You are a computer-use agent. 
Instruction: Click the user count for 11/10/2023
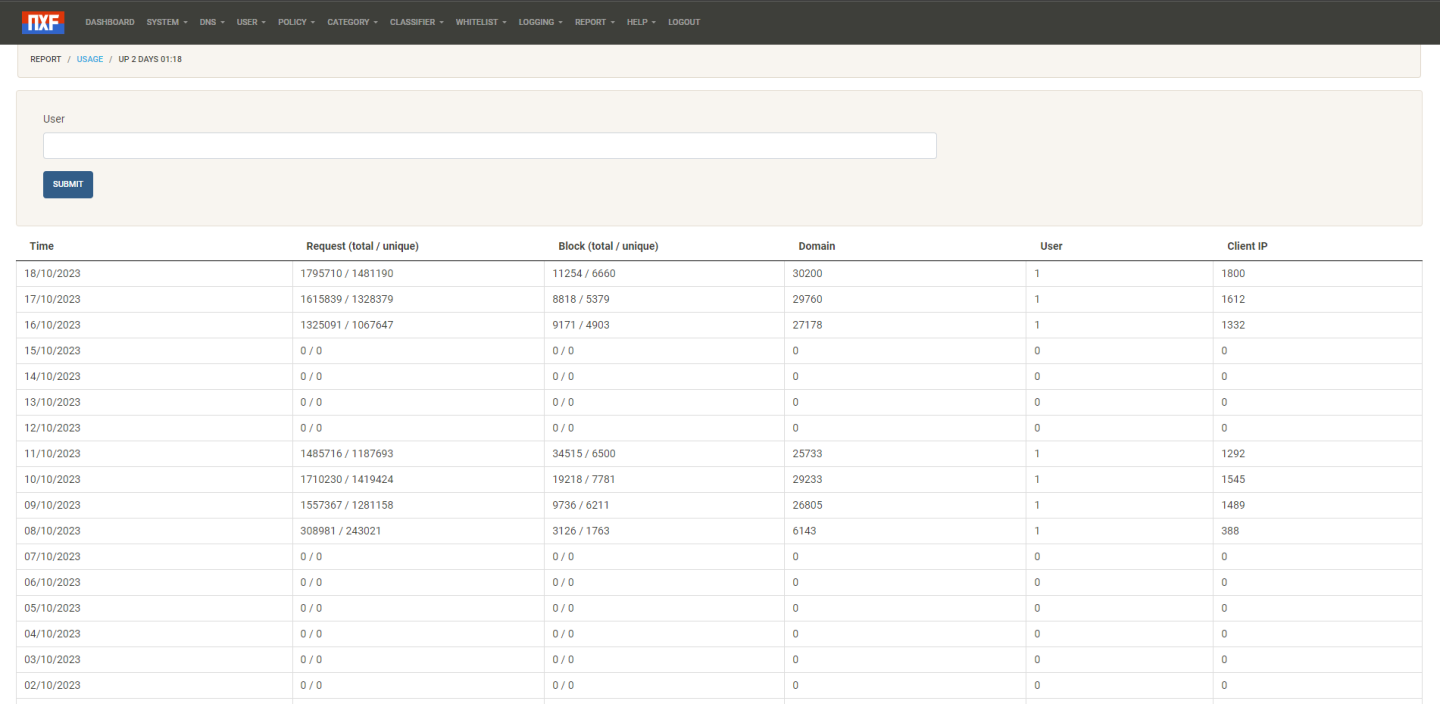1037,454
